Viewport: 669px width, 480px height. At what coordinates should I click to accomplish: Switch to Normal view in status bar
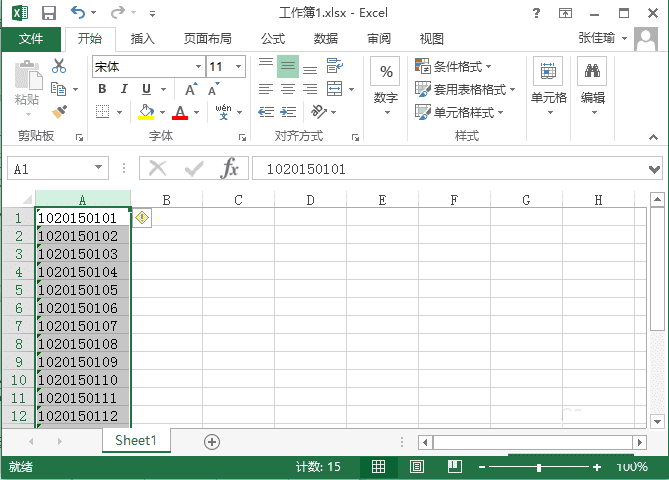click(x=378, y=467)
